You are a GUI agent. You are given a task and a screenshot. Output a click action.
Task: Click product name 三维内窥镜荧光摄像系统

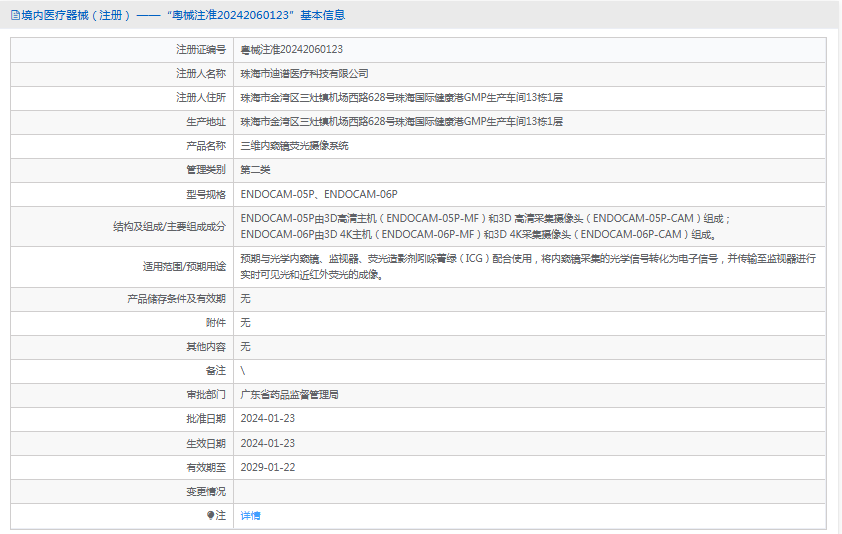294,146
